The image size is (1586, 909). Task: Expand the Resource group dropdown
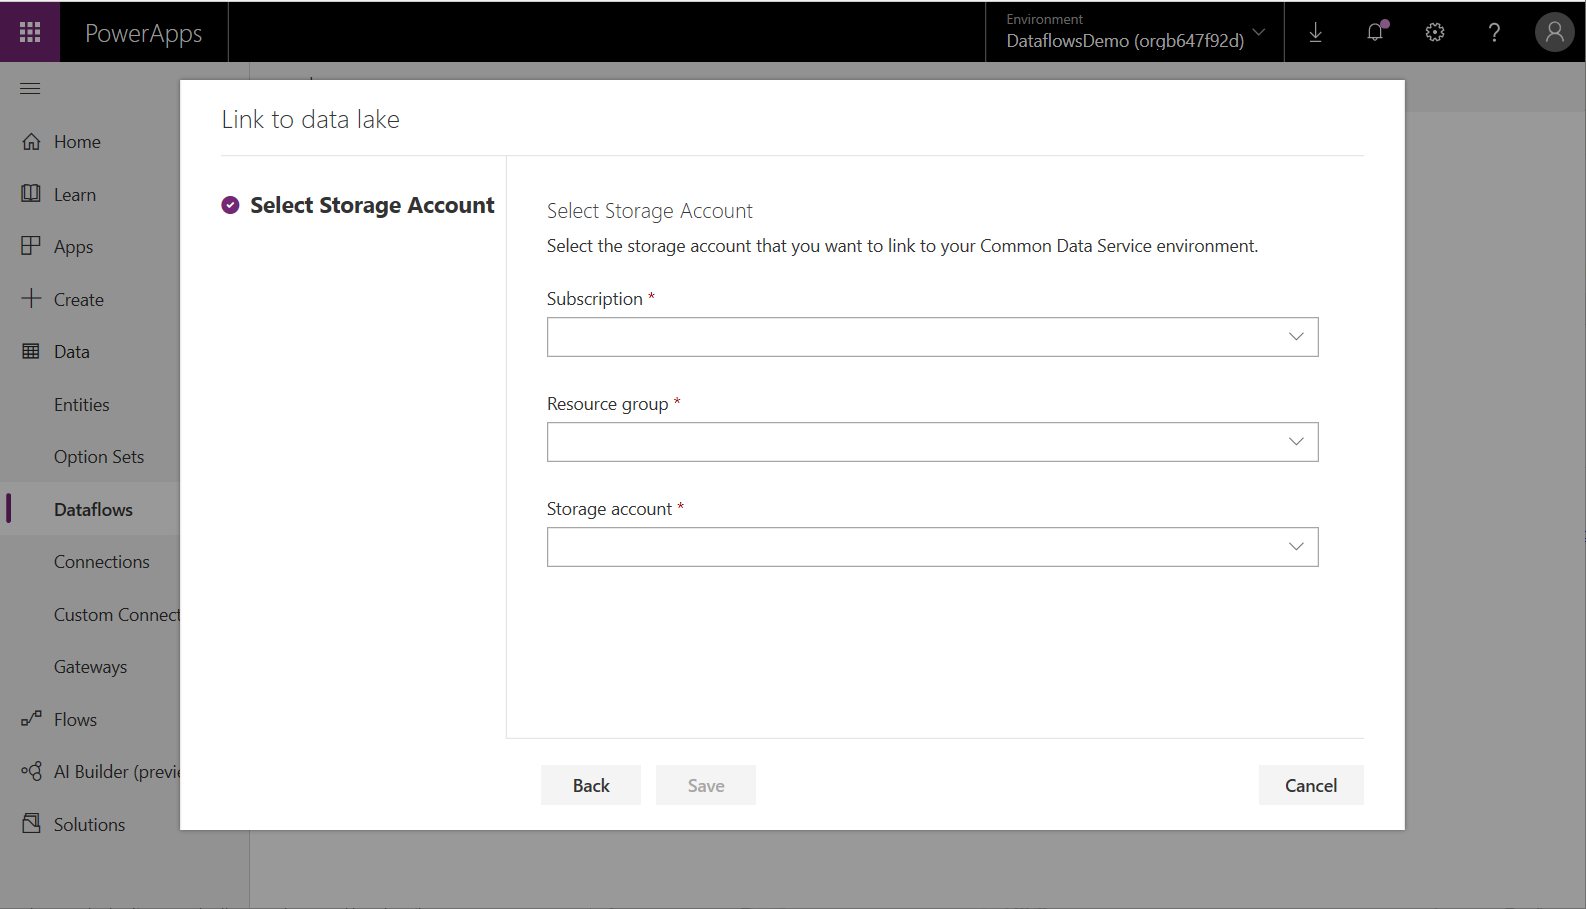932,442
